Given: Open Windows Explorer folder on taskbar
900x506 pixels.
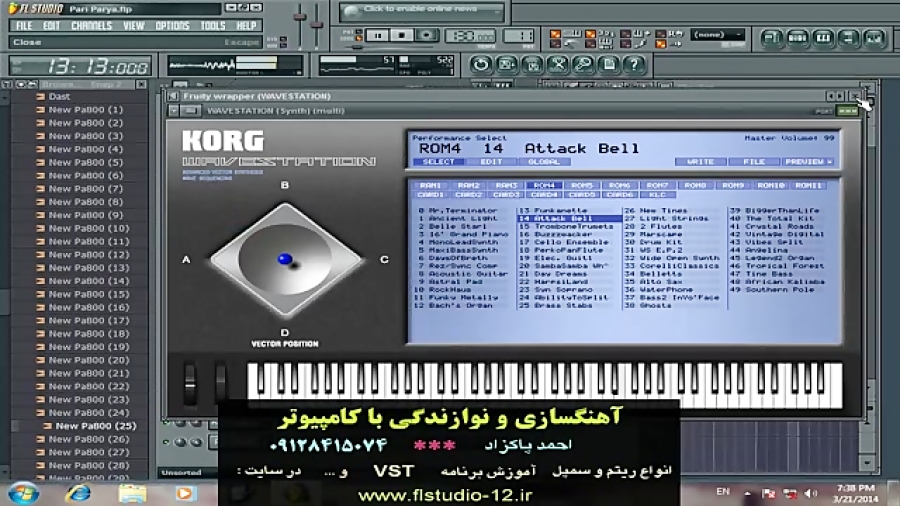Looking at the screenshot, I should (132, 493).
